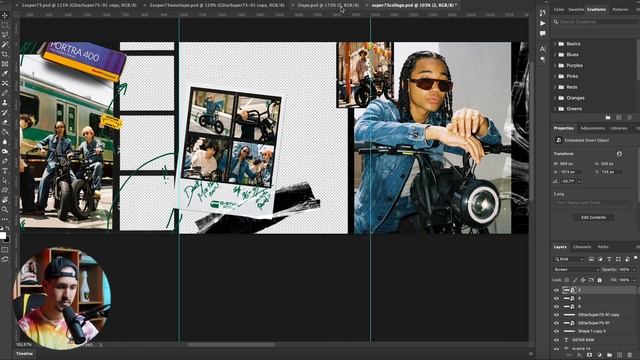Create a new layer group

point(609,355)
